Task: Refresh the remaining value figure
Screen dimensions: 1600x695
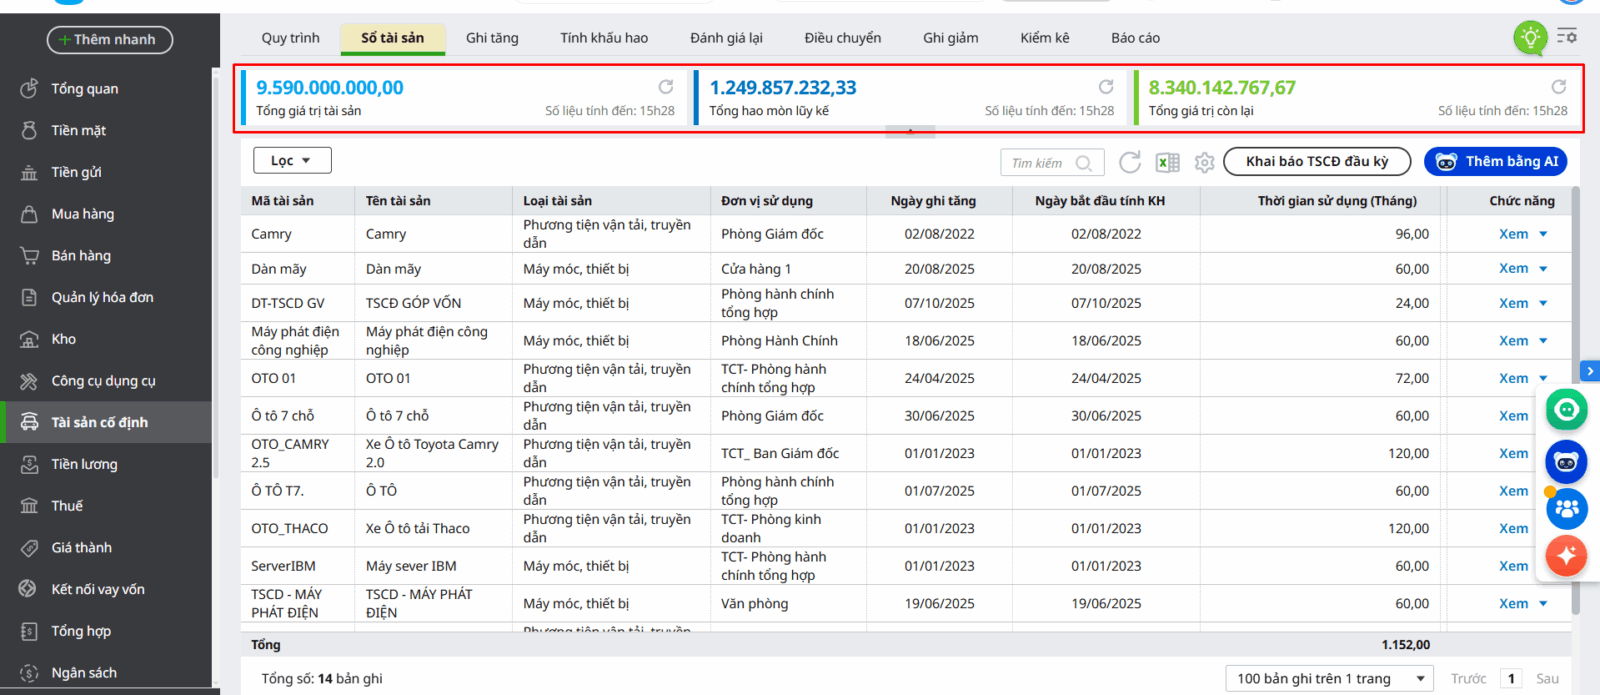Action: 1558,87
